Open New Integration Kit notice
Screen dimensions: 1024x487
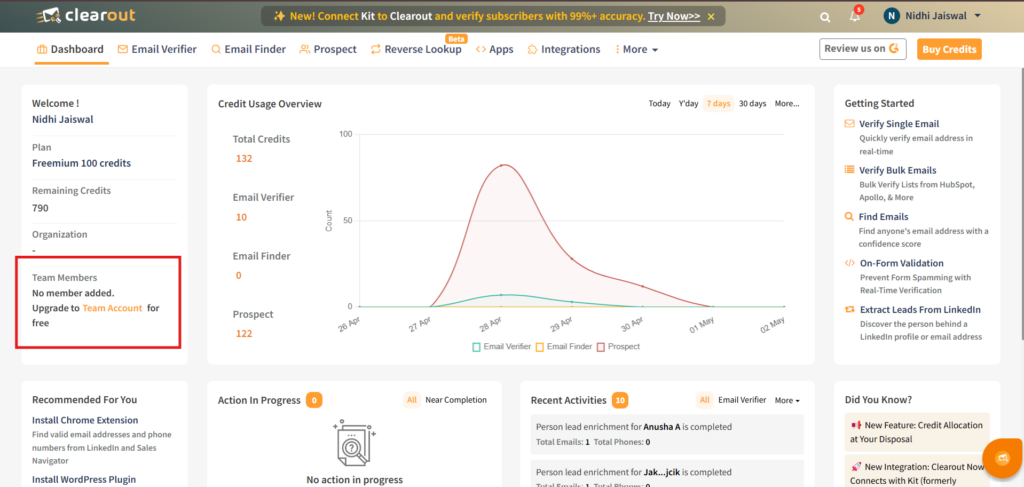point(917,472)
